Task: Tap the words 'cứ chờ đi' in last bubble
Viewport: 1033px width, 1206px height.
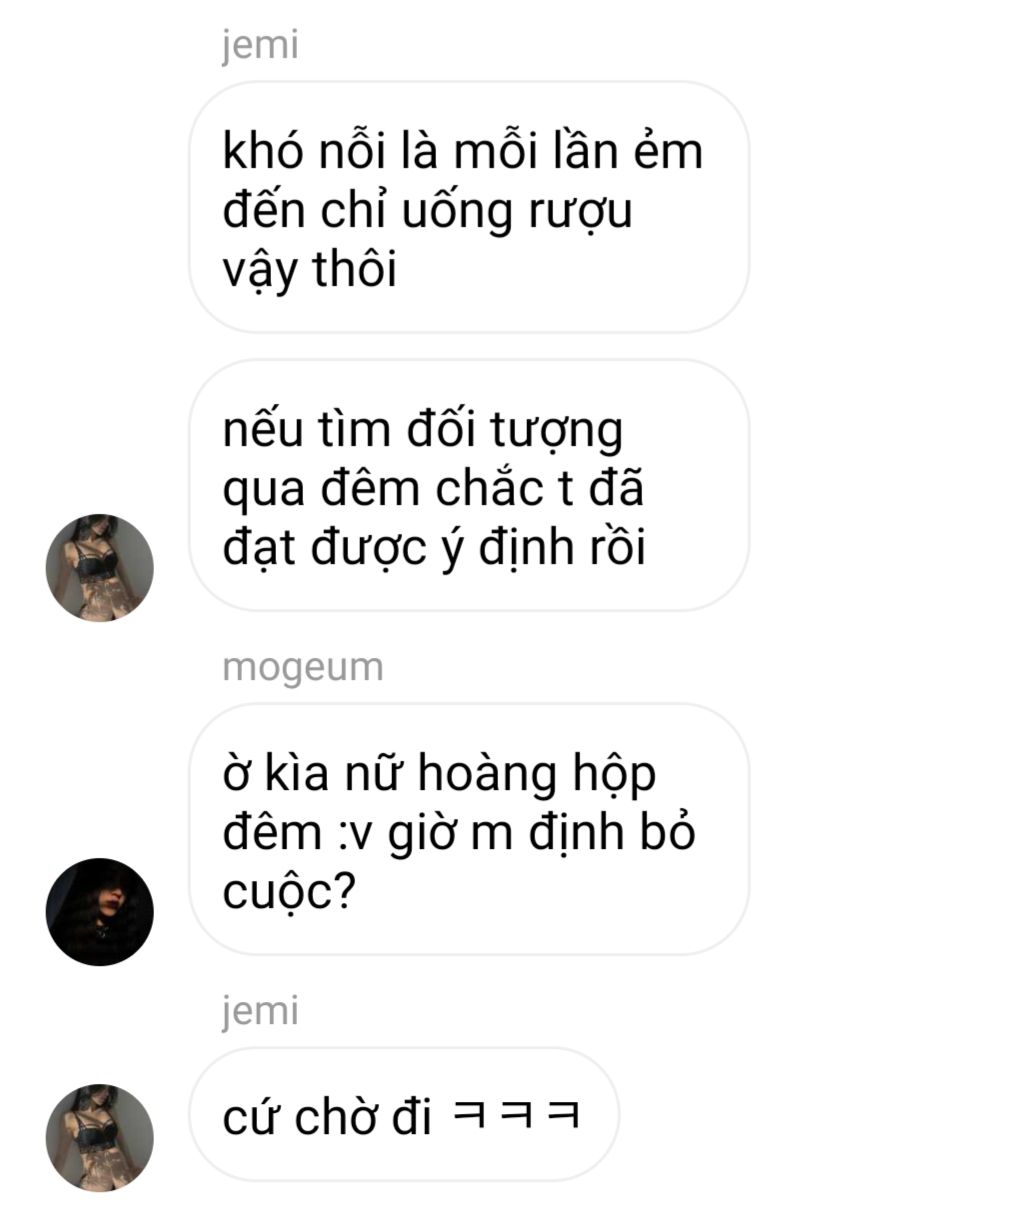Action: click(x=327, y=1116)
